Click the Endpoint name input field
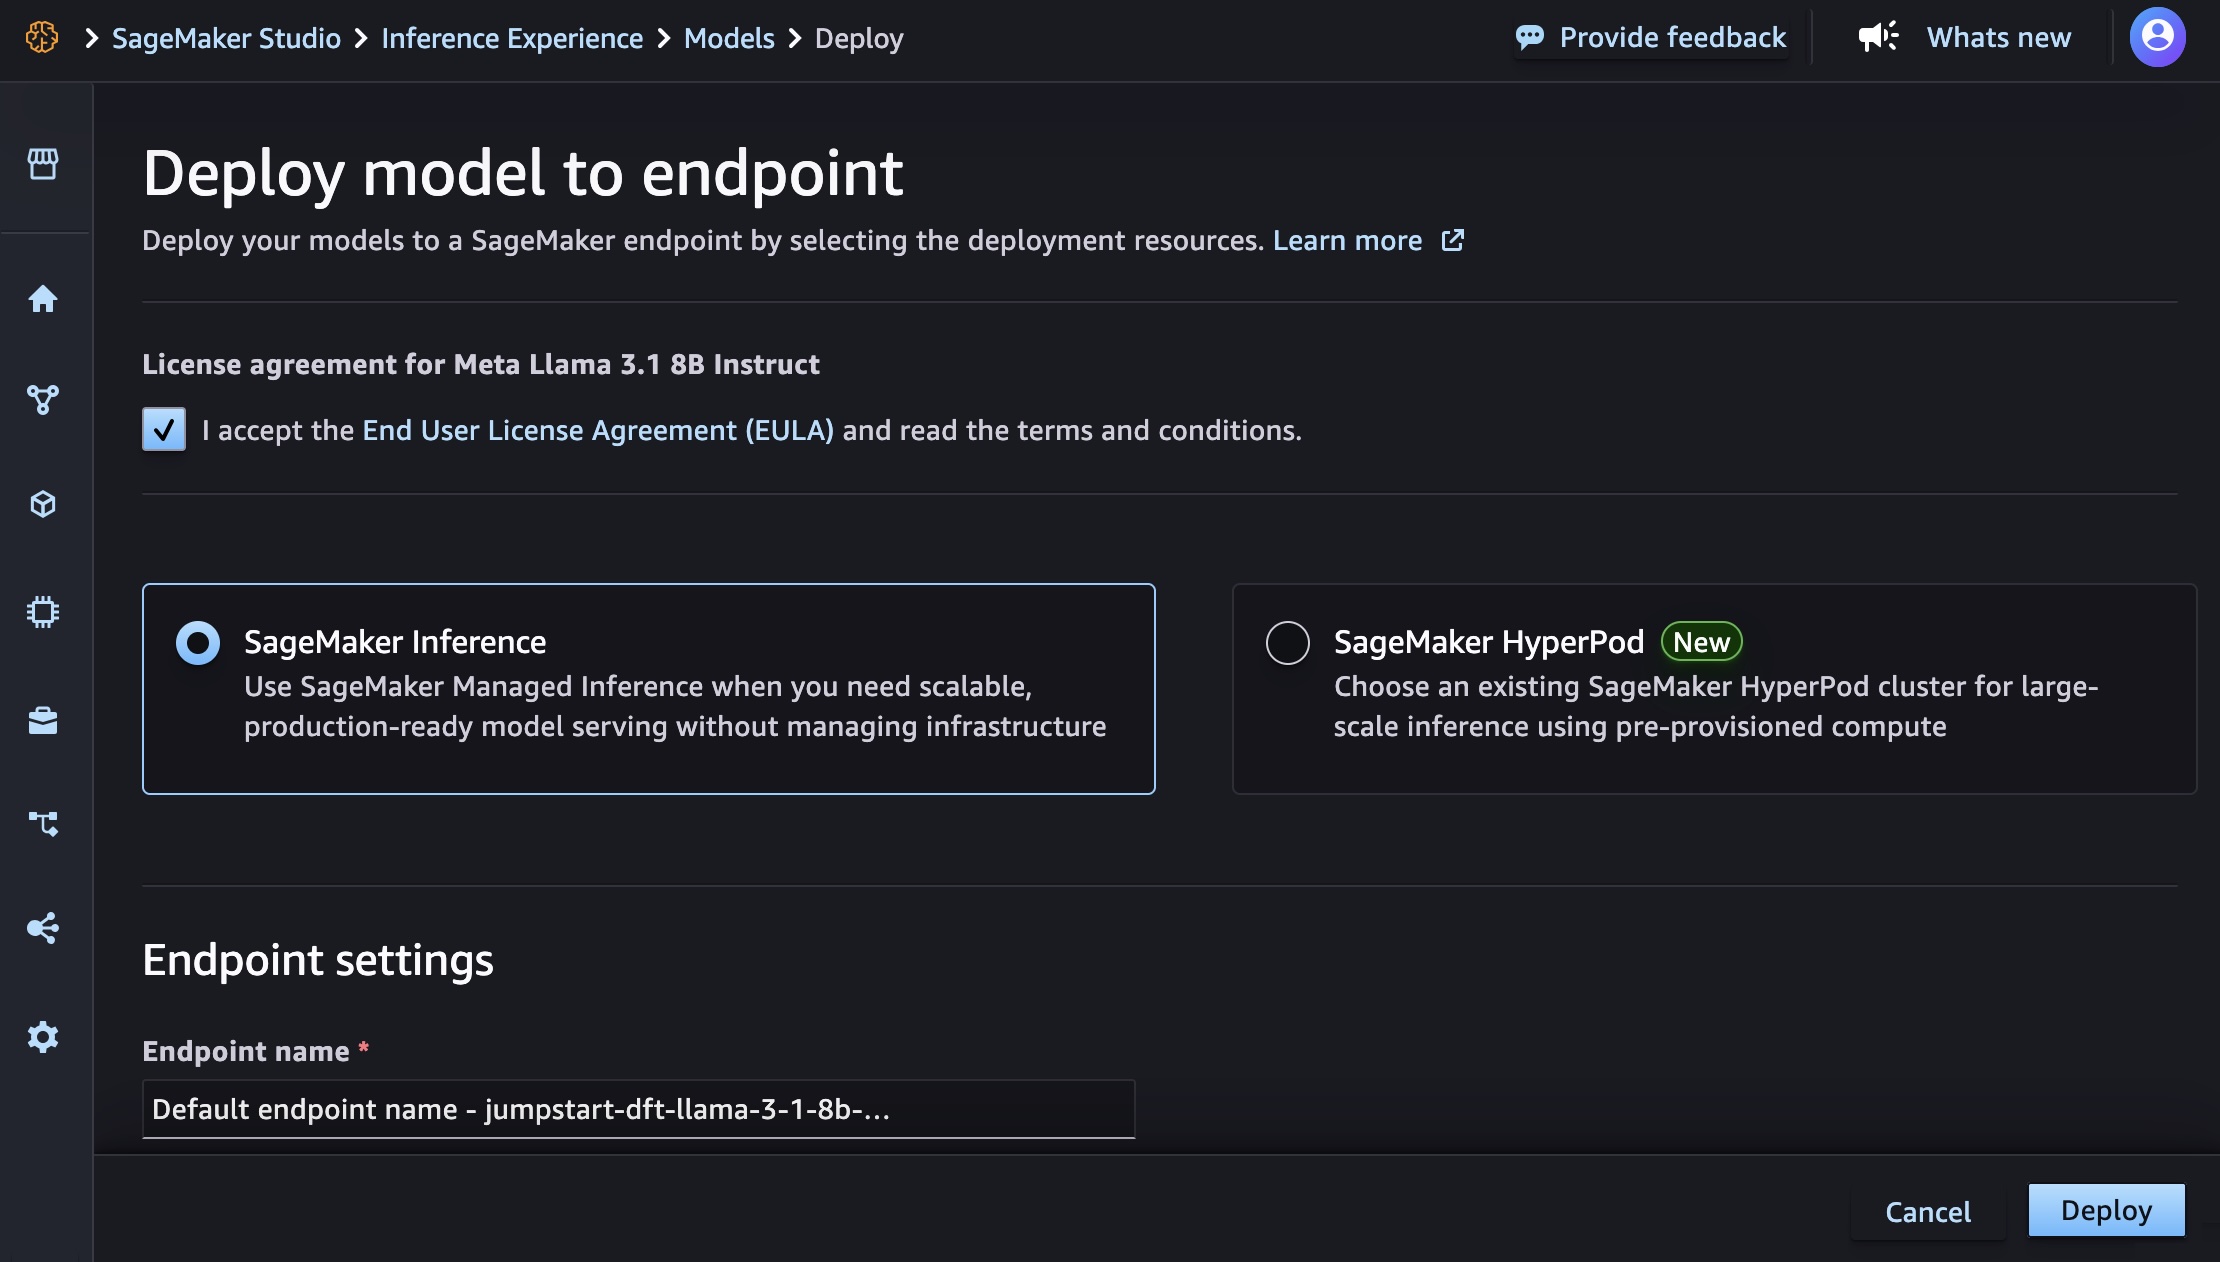Screen dimensions: 2220x1262 pos(638,1109)
